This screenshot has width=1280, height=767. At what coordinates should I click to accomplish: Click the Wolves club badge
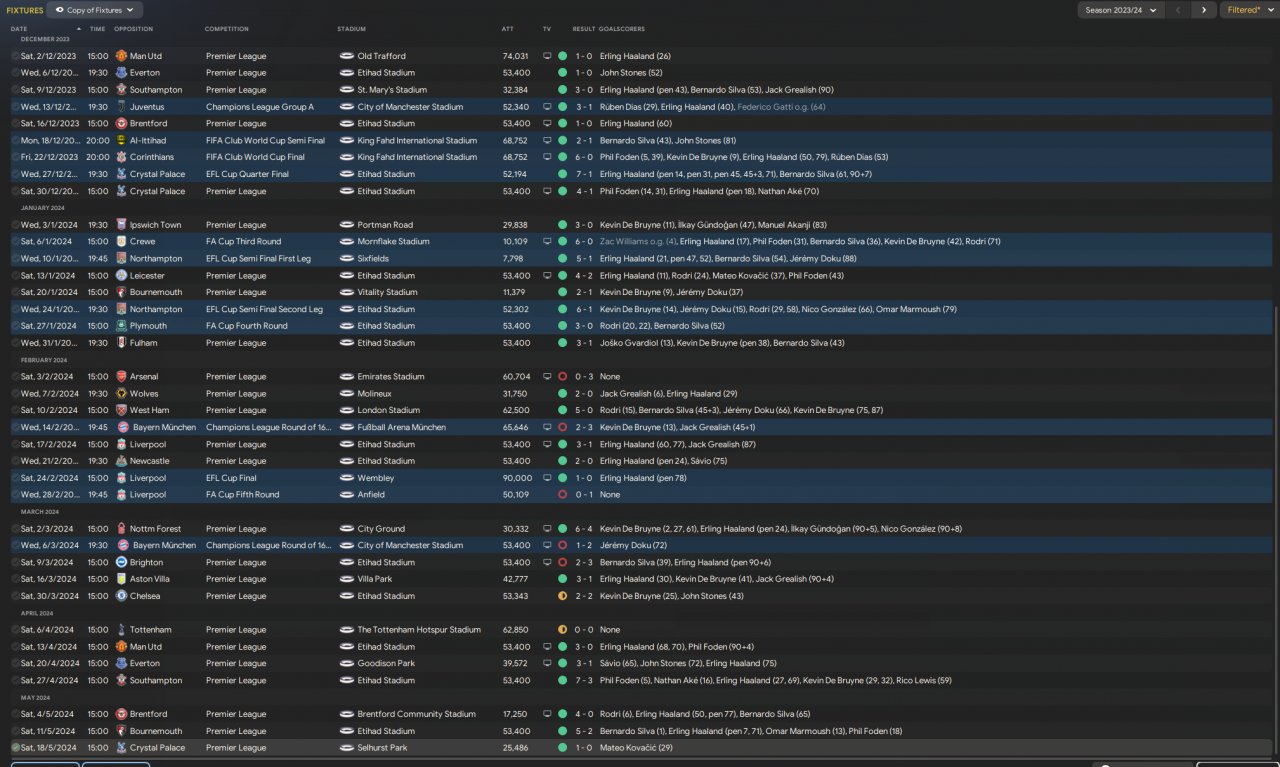(x=121, y=394)
